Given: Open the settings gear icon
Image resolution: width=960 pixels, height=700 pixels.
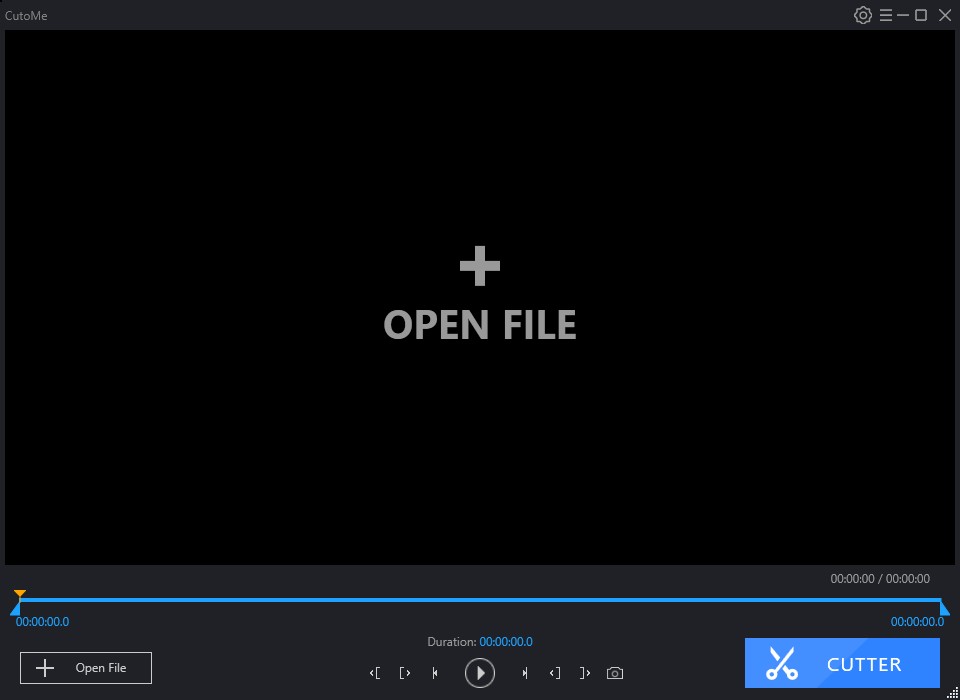Looking at the screenshot, I should pyautogui.click(x=862, y=15).
